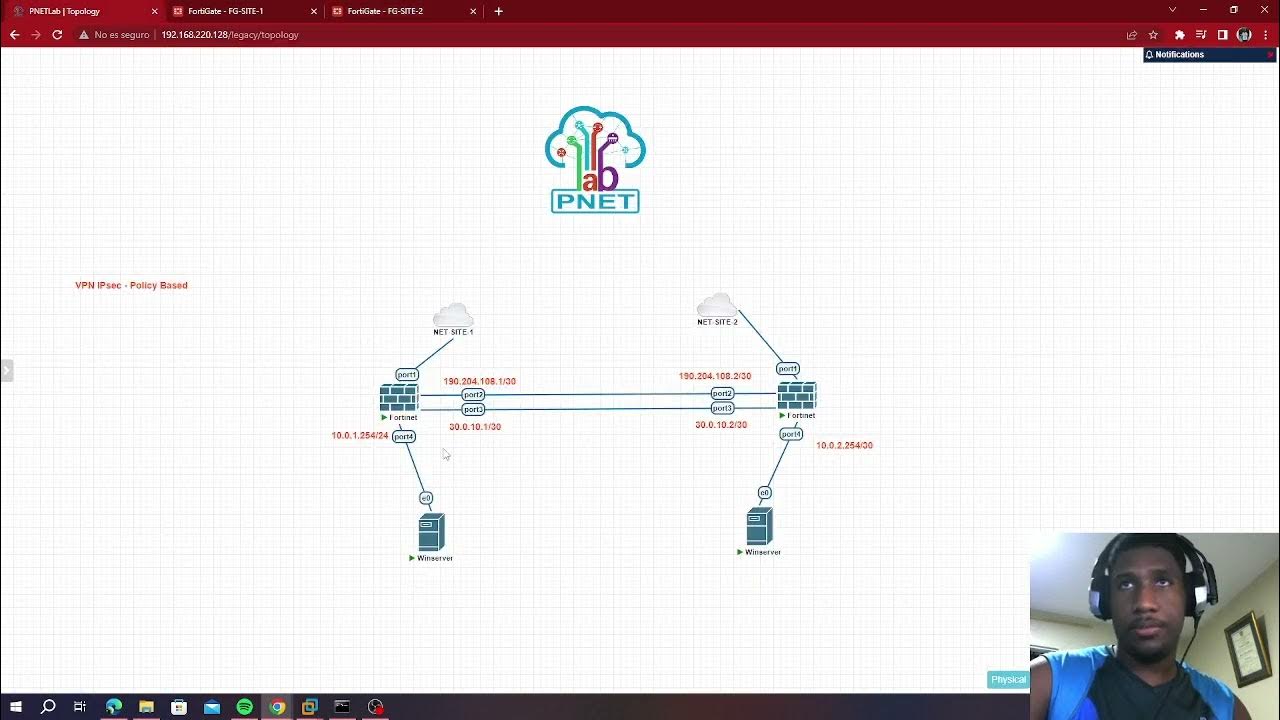Go forward in browser history
This screenshot has height=720, width=1280.
[36, 34]
